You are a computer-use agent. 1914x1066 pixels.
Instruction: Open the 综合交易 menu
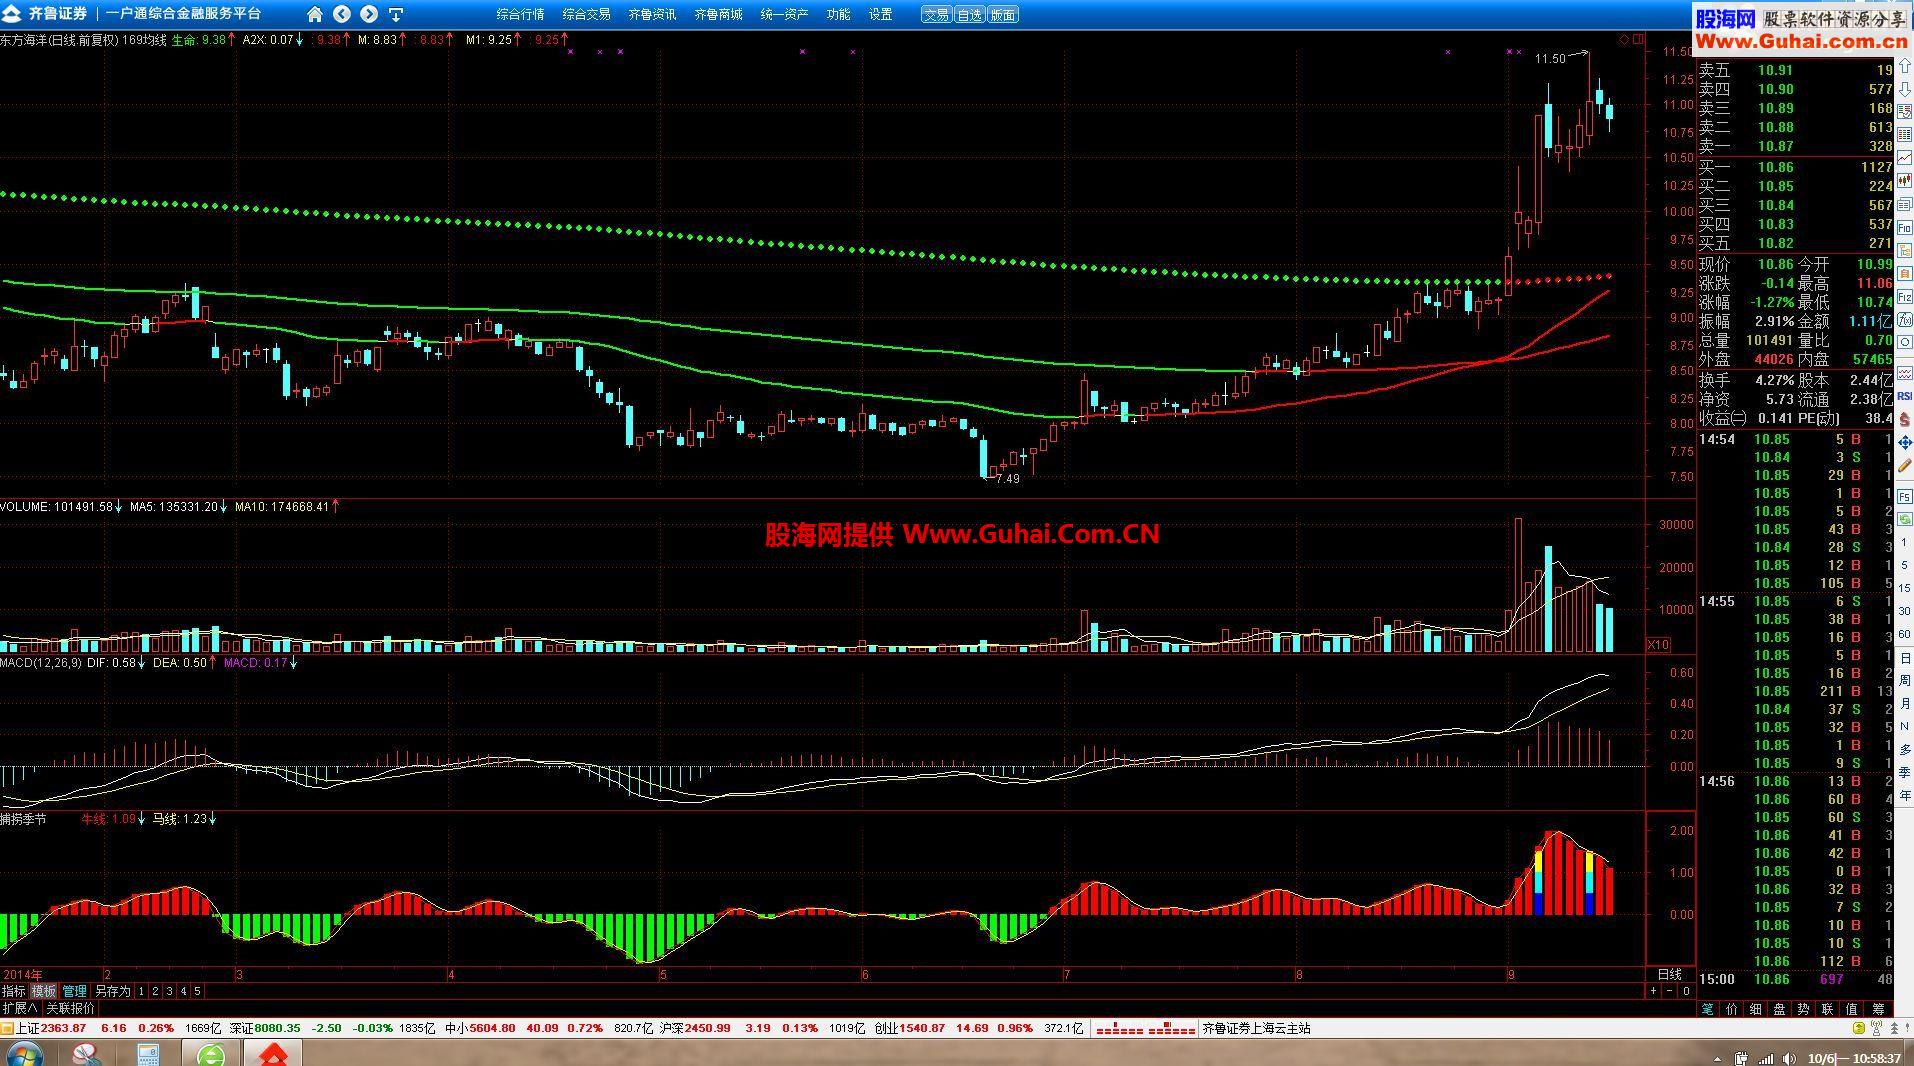pos(586,14)
